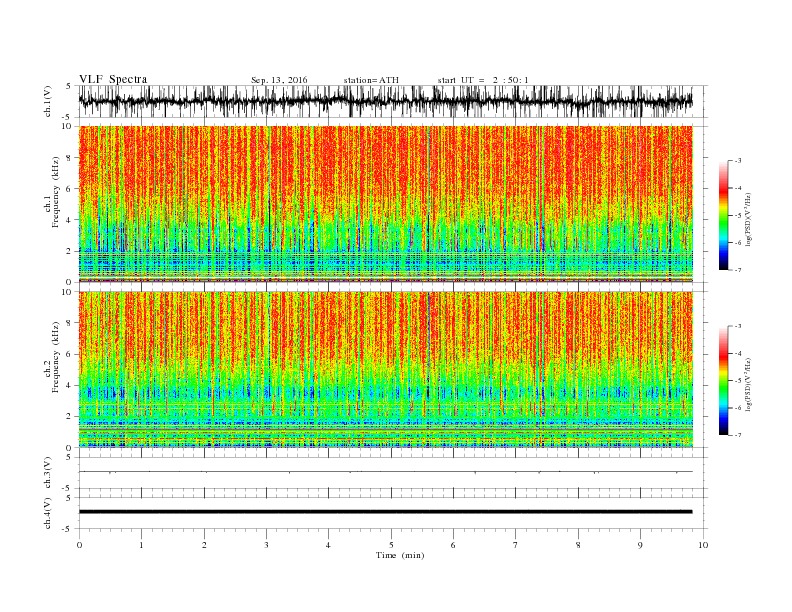Click inside the ch.1 spectrogram panel

point(386,204)
